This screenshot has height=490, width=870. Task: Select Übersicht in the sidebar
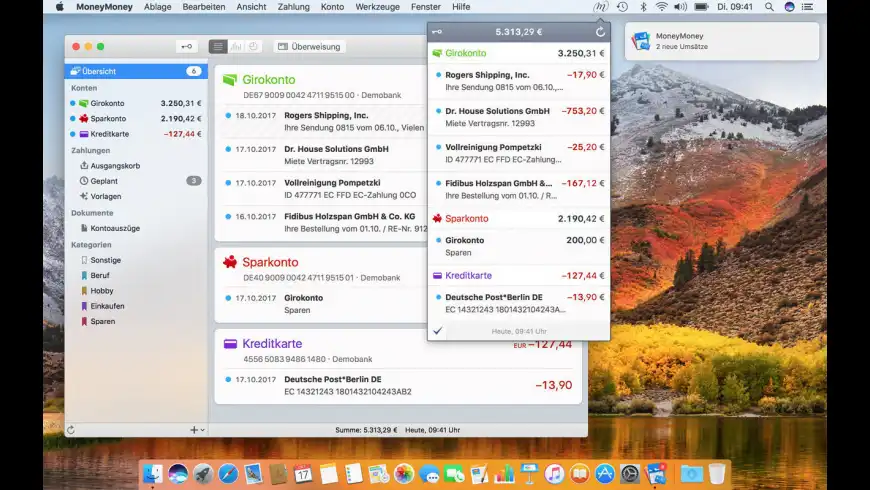[136, 71]
